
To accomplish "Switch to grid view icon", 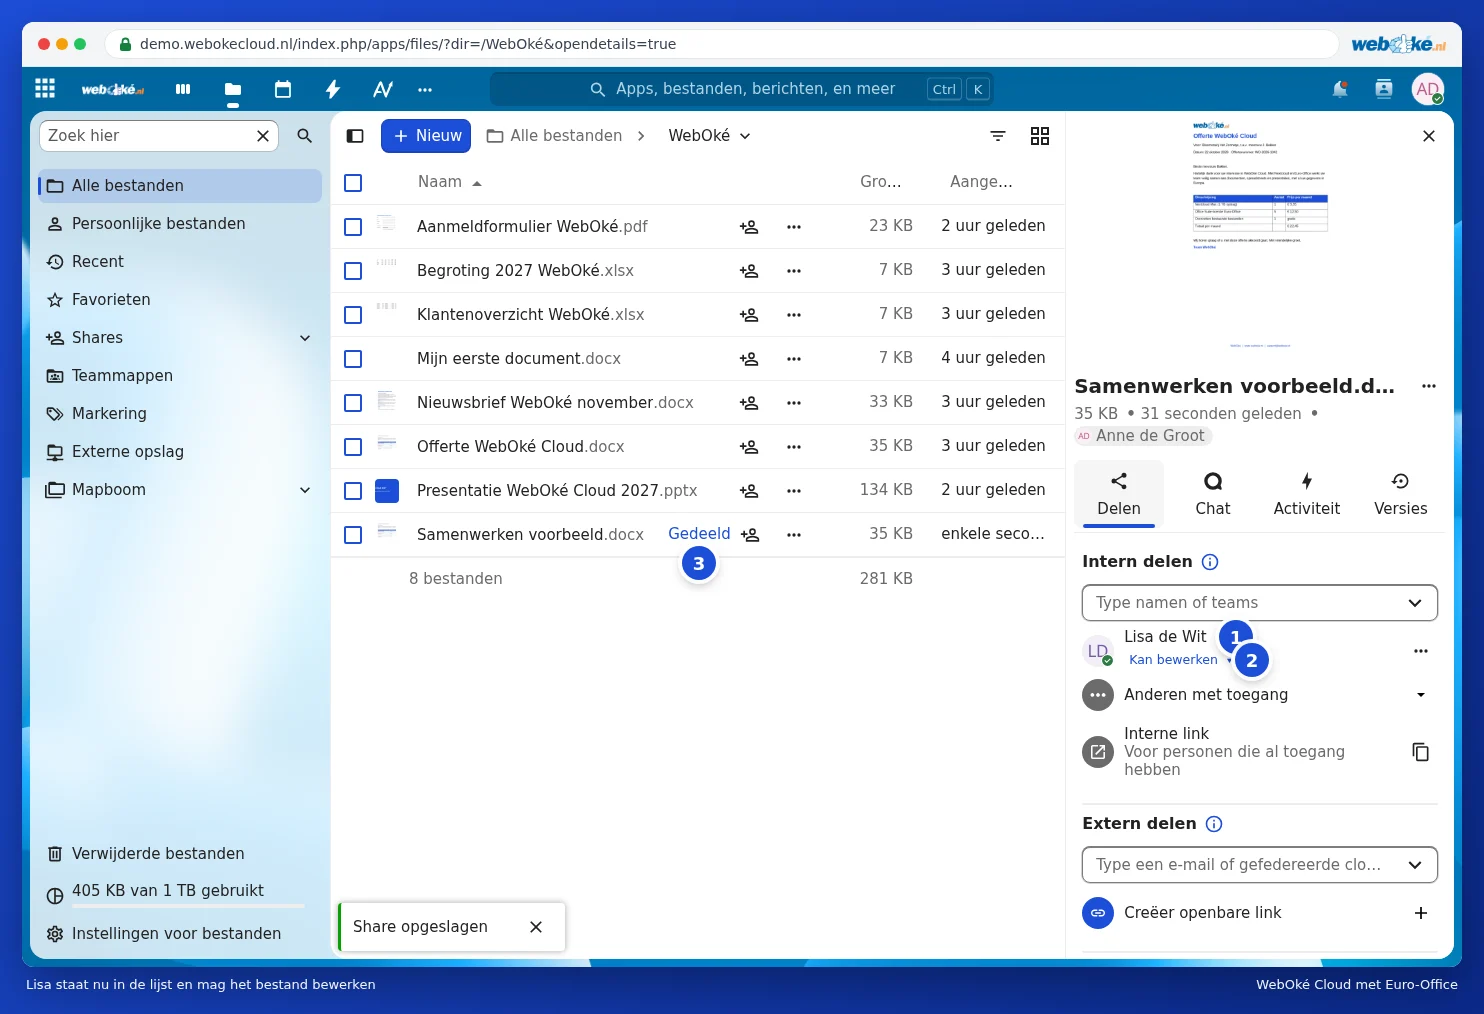I will pyautogui.click(x=1040, y=136).
